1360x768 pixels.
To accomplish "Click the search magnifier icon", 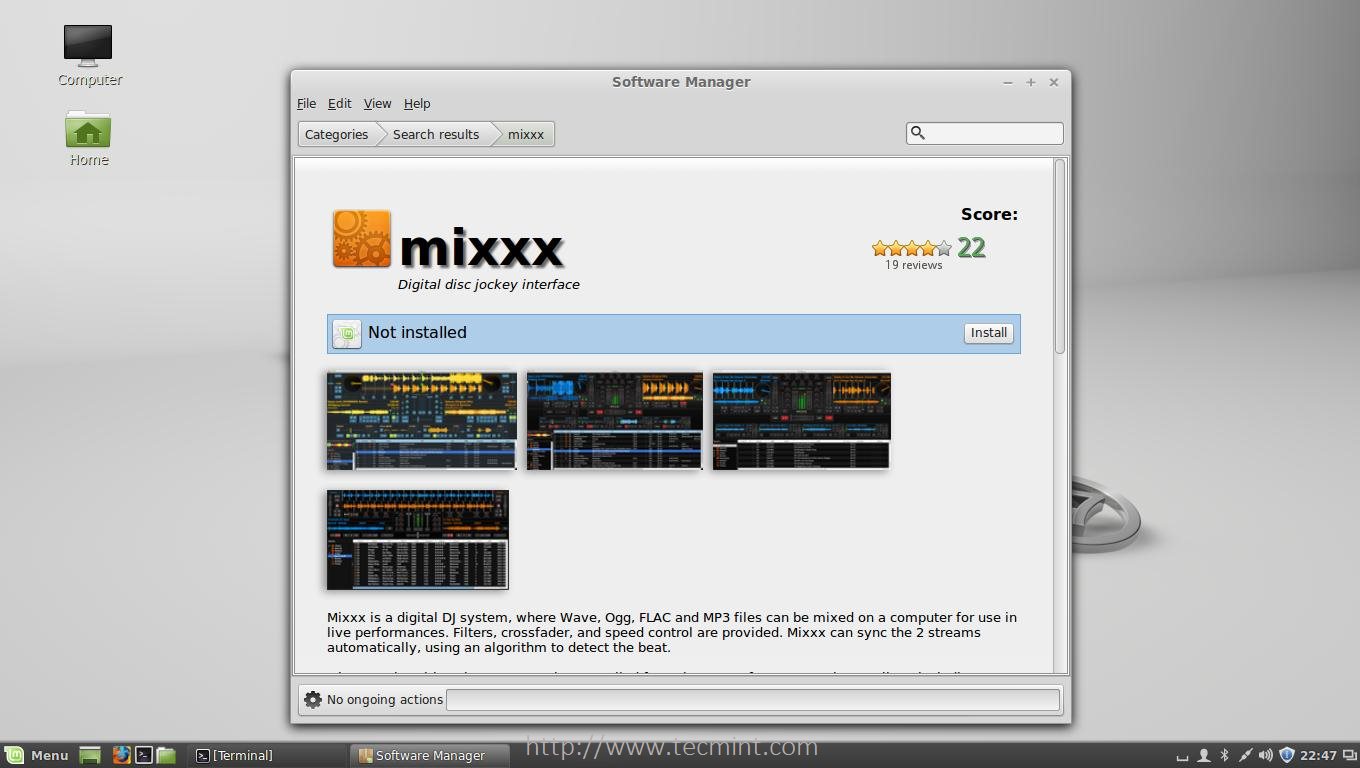I will coord(918,133).
